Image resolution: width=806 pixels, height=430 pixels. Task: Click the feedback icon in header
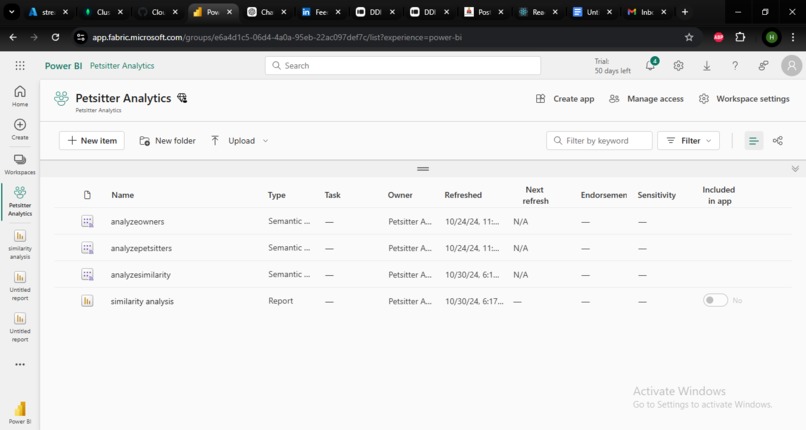(763, 65)
